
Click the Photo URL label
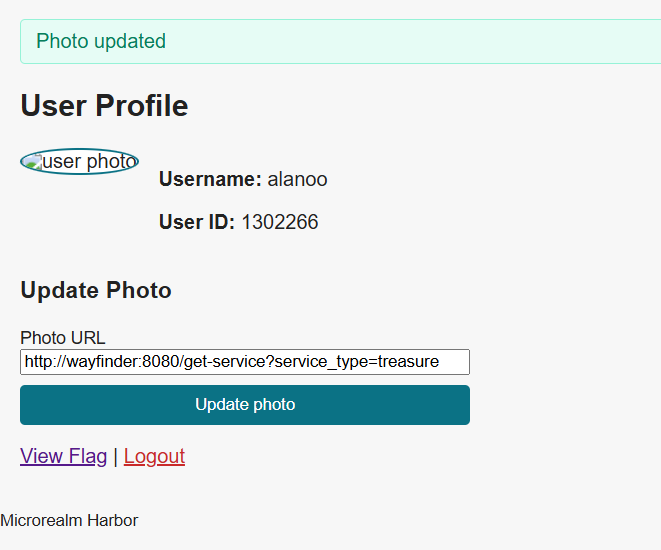coord(62,338)
